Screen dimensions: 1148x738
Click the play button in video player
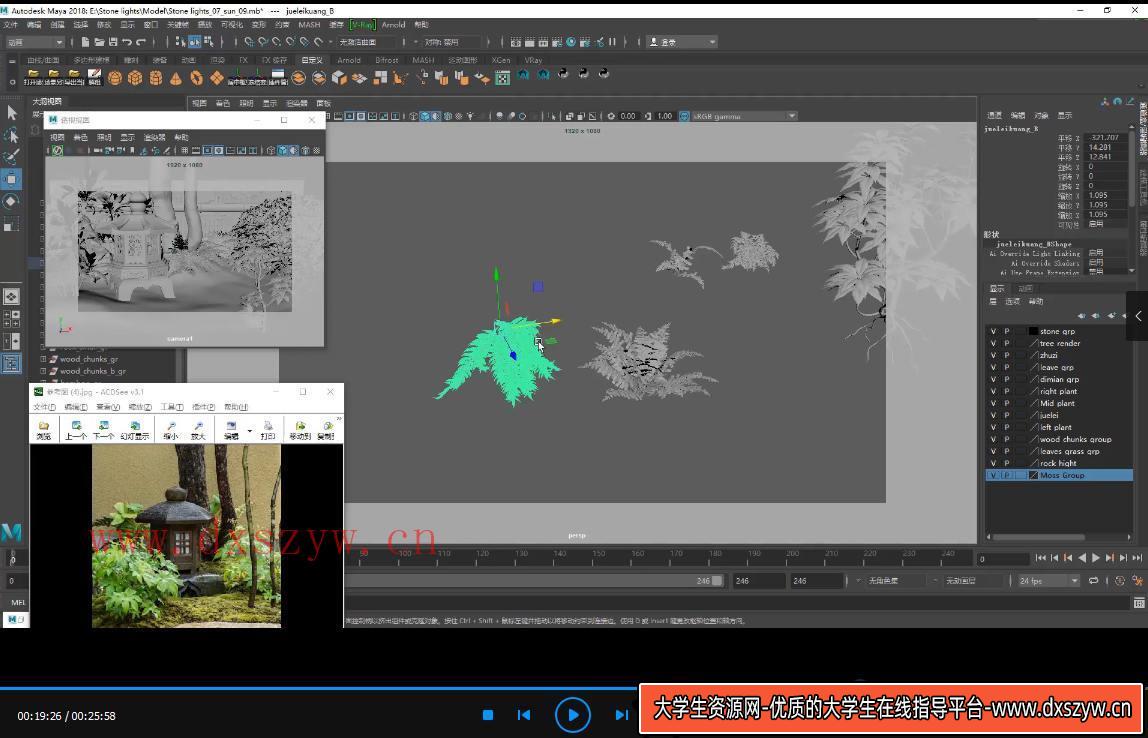[x=573, y=715]
